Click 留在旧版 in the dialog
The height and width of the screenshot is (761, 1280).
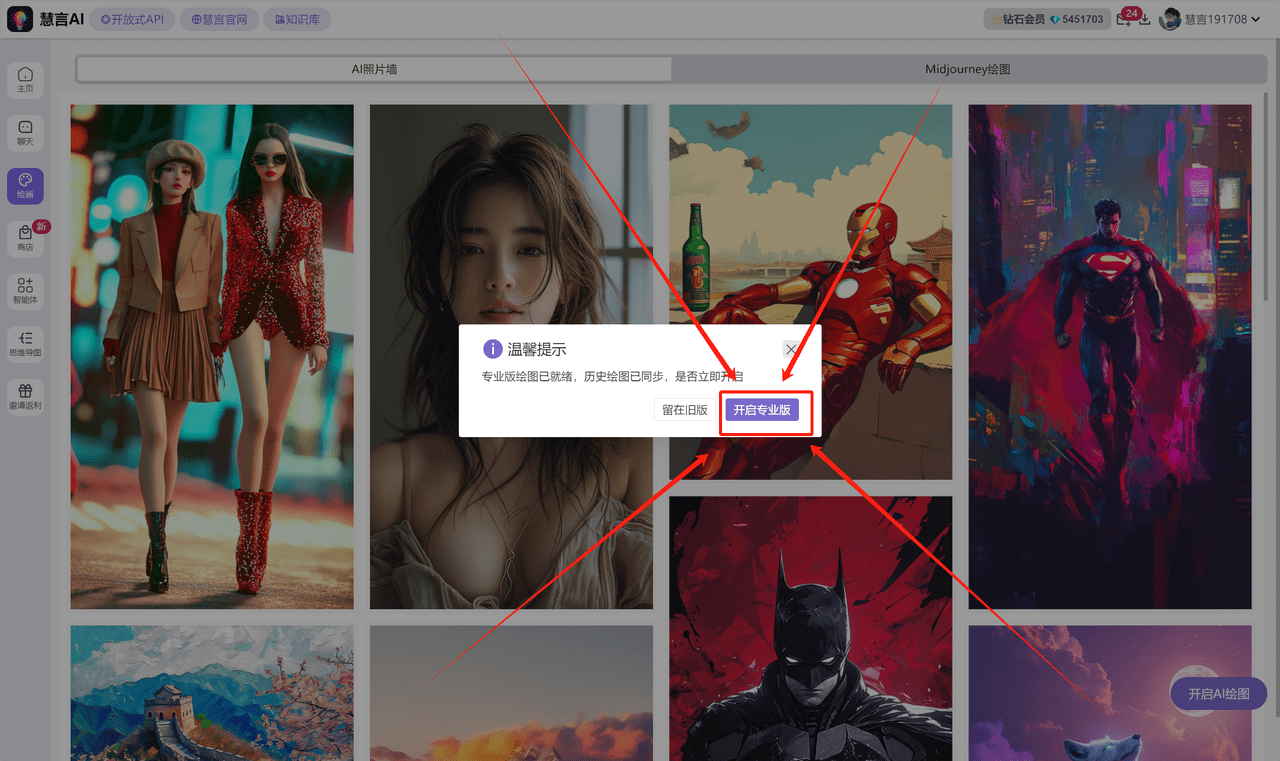pyautogui.click(x=685, y=410)
